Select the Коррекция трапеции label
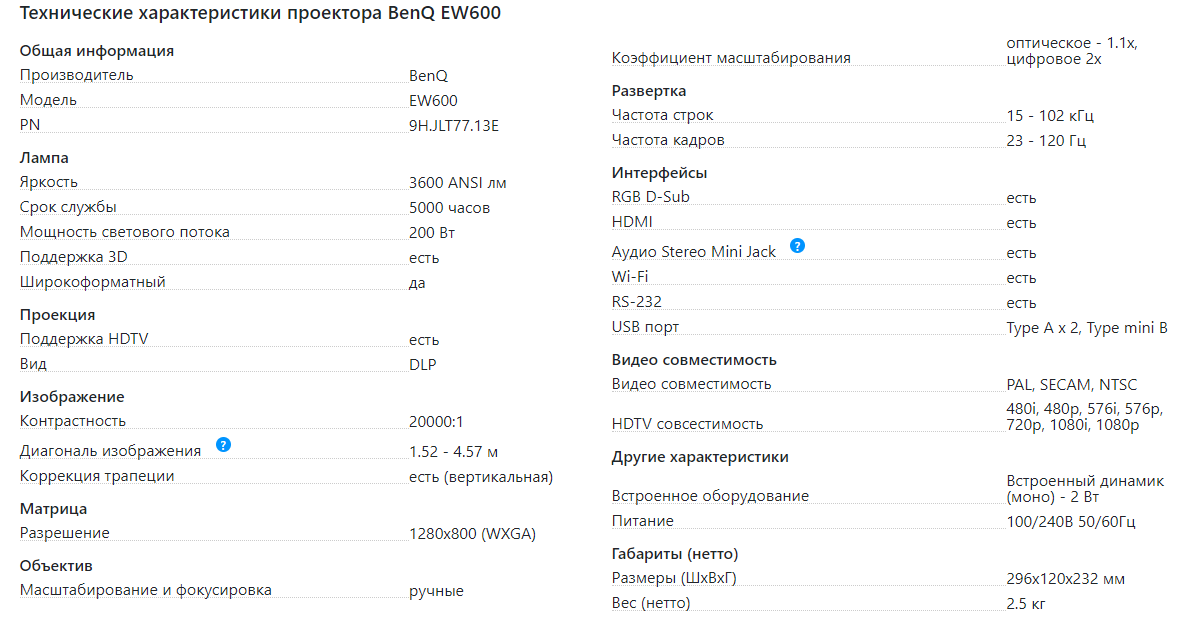Viewport: 1190px width, 618px height. click(97, 476)
